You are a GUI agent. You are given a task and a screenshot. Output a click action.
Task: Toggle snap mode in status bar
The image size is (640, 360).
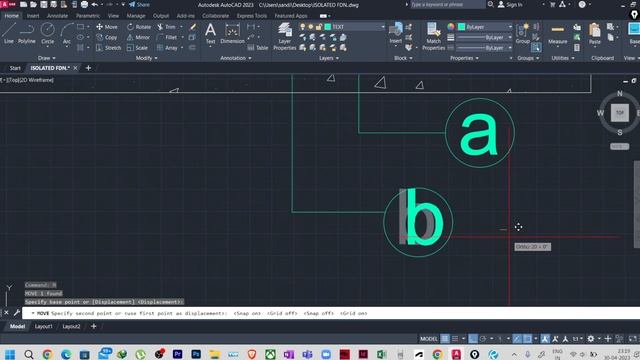[455, 338]
